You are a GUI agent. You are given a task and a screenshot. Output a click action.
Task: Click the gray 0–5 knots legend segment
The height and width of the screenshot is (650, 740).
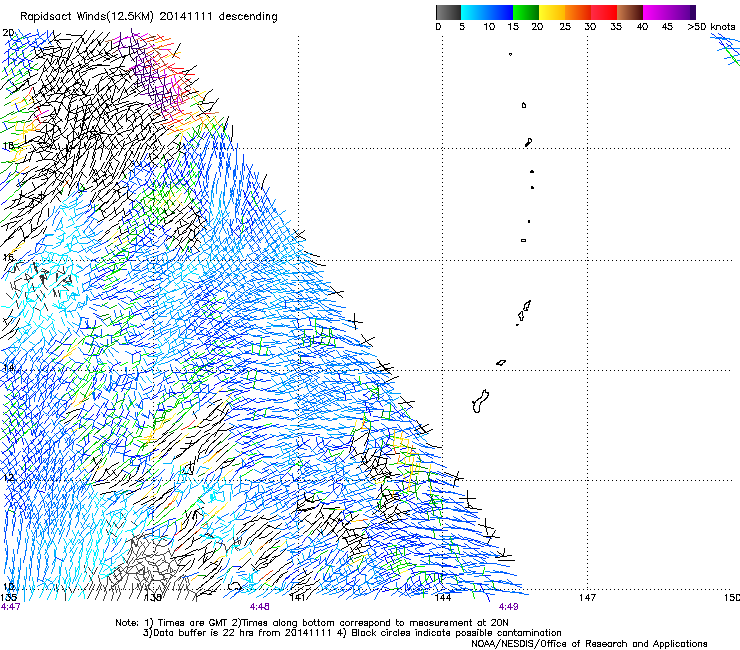pyautogui.click(x=448, y=12)
